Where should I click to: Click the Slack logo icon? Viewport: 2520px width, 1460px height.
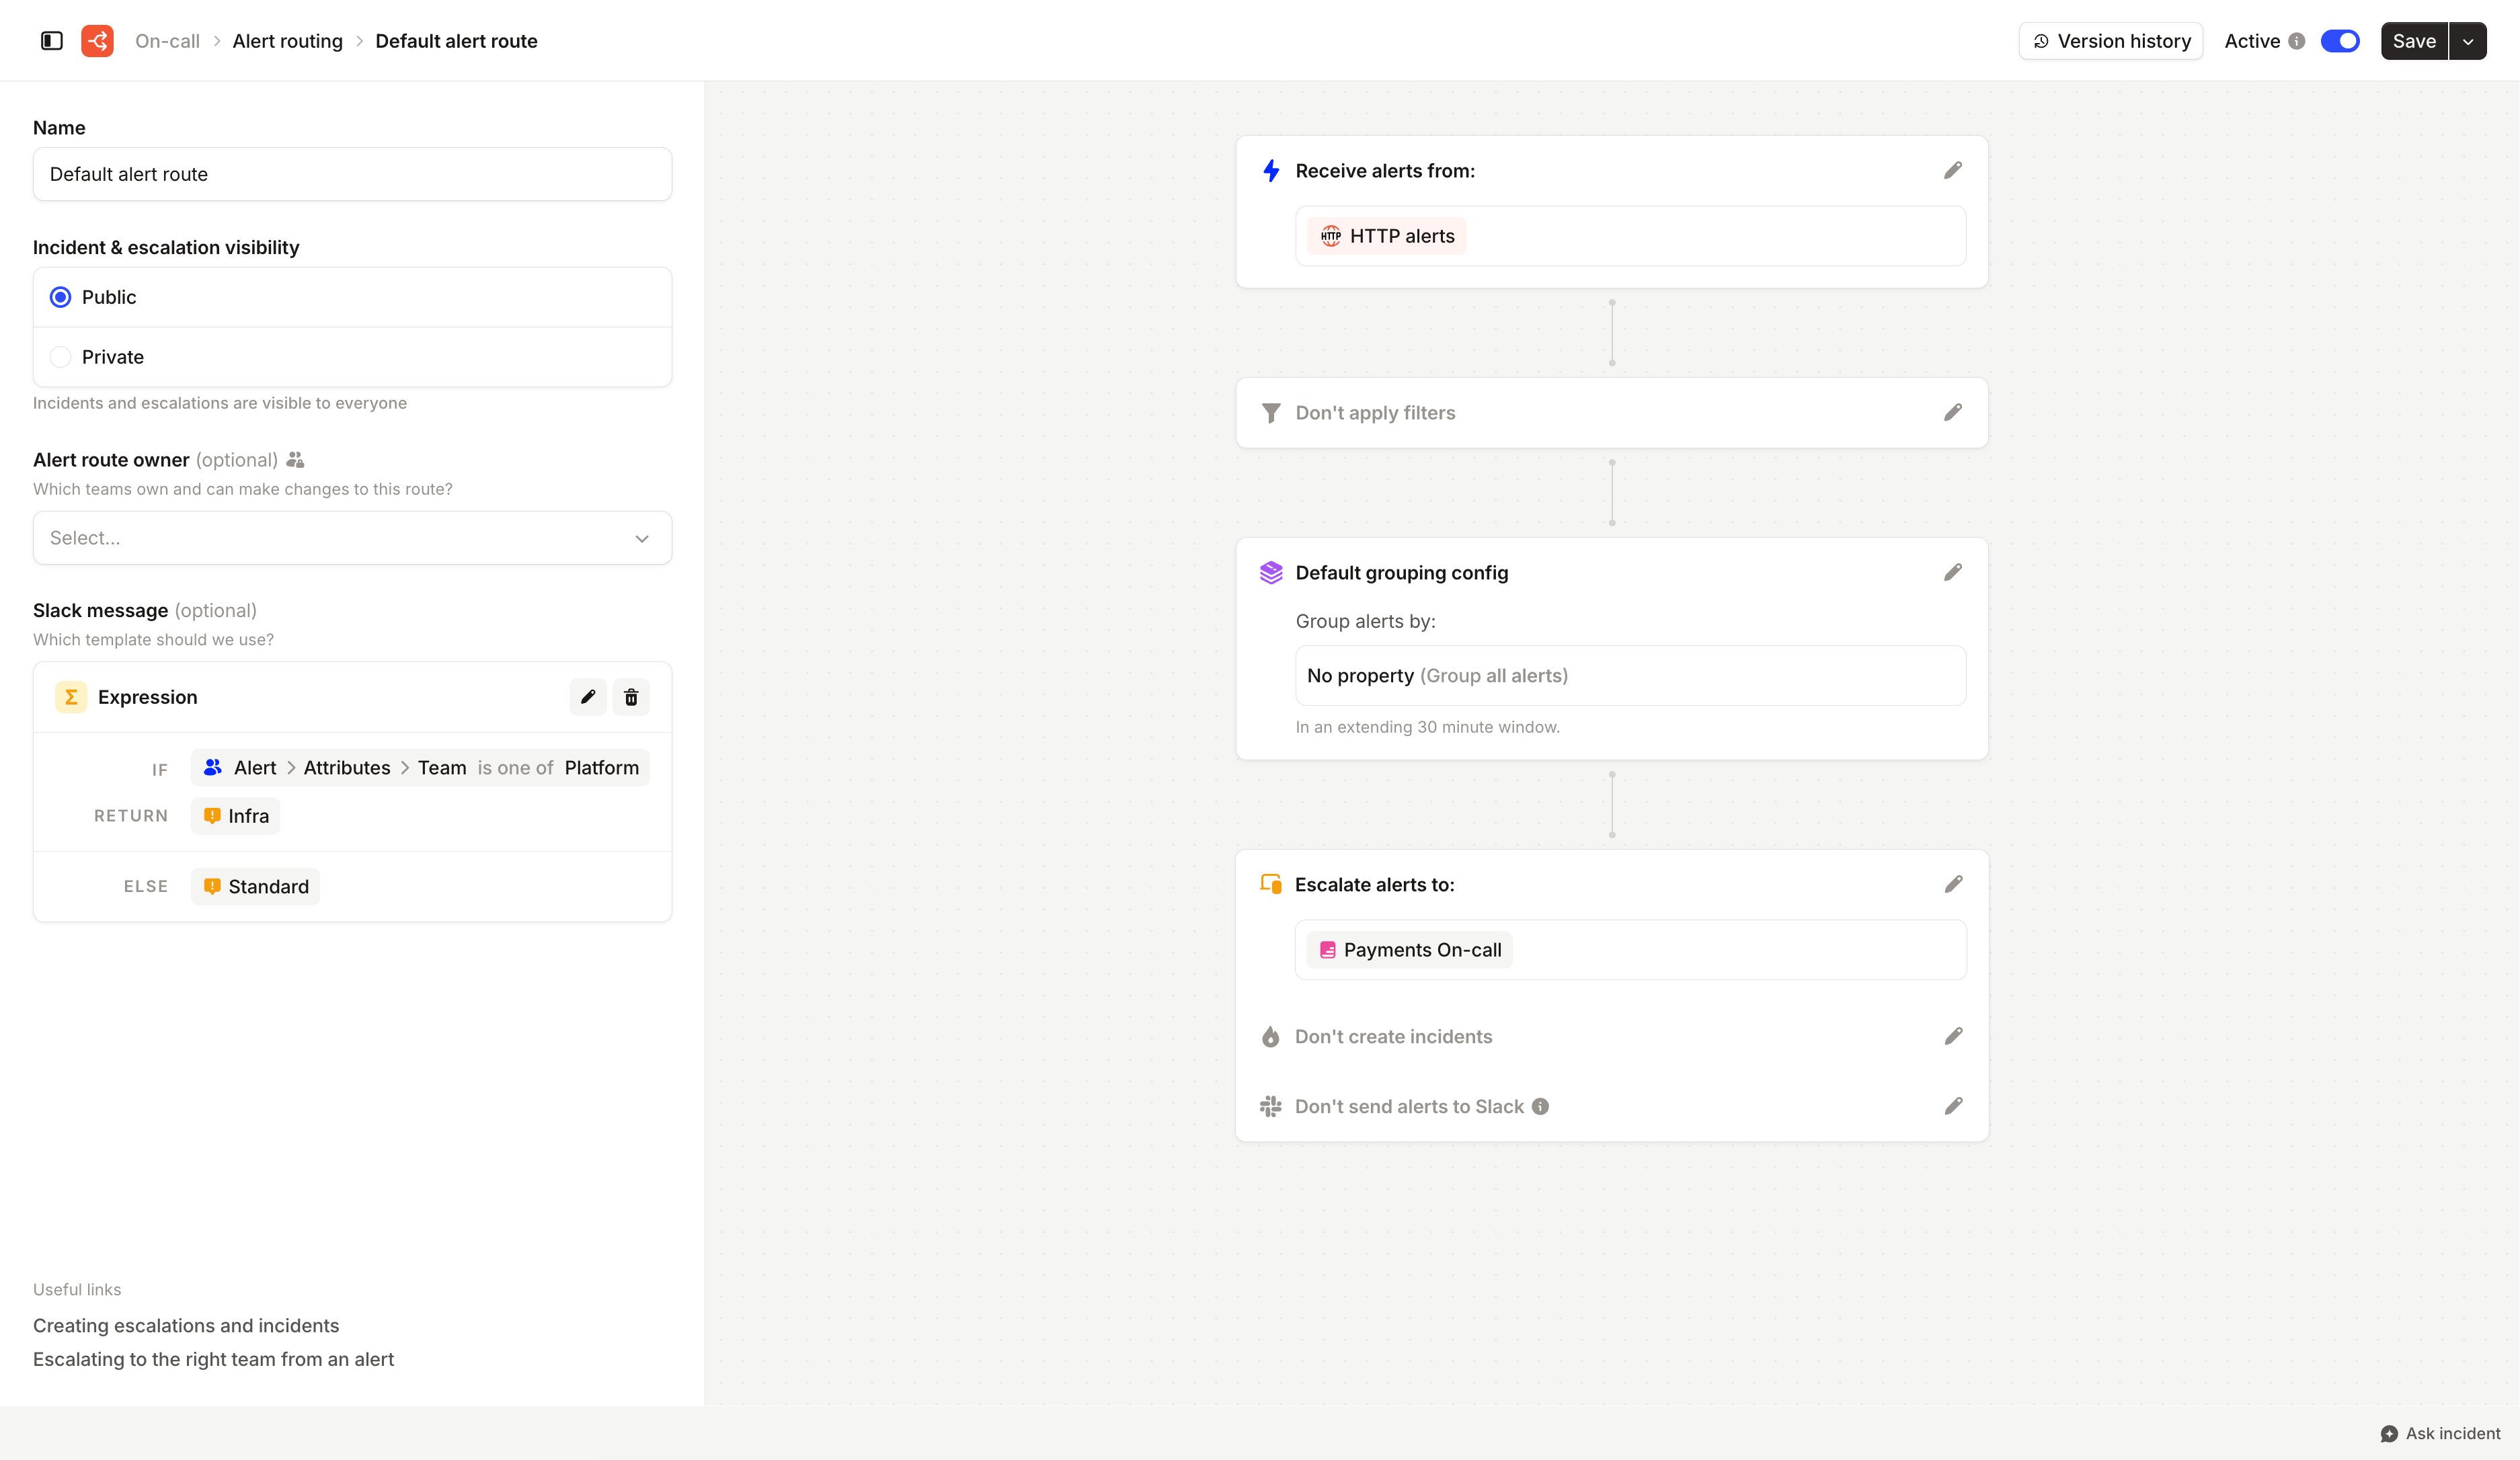[x=1271, y=1107]
